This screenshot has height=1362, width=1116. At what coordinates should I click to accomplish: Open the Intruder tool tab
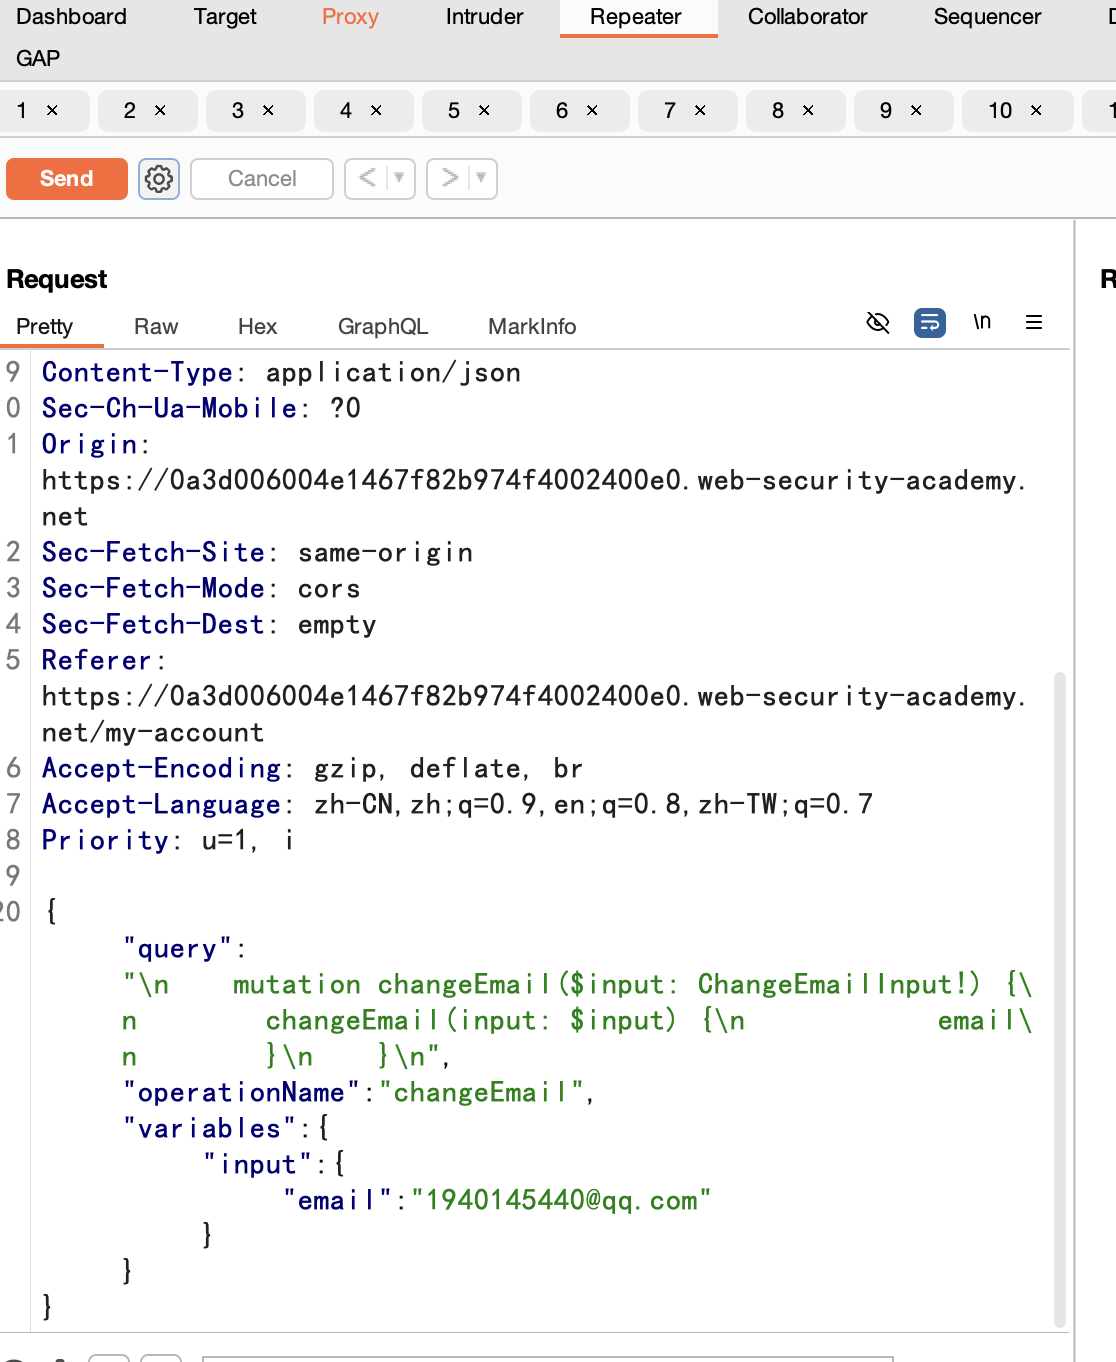point(484,17)
